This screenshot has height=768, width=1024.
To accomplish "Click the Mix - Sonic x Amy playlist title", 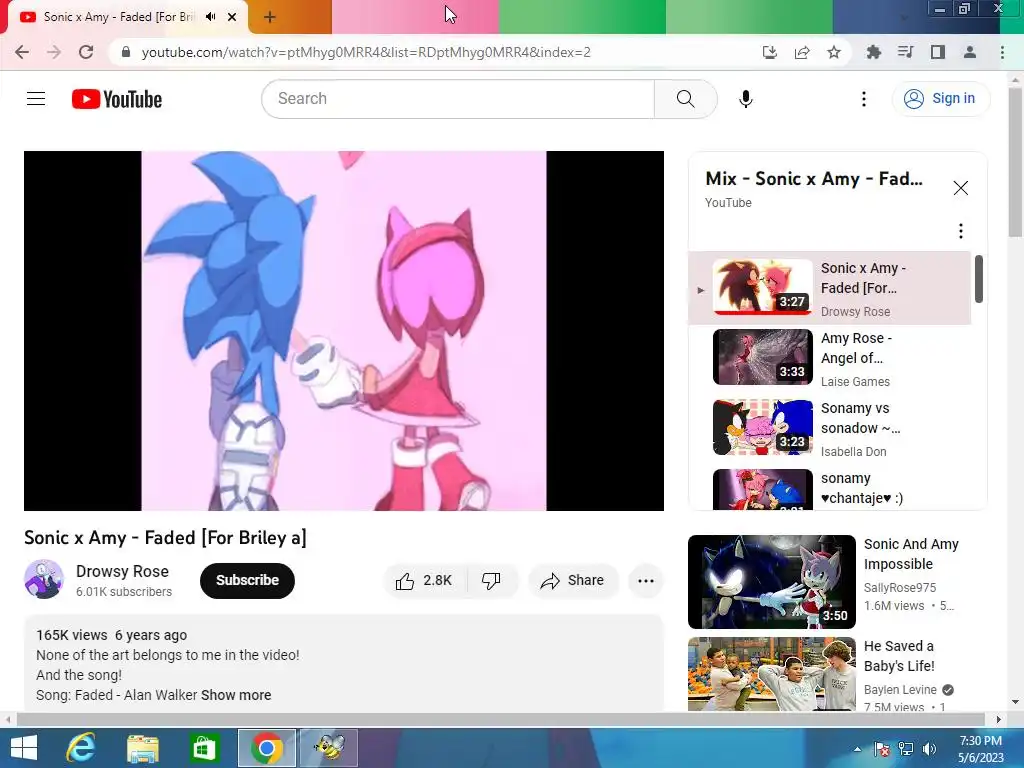I will tap(814, 178).
